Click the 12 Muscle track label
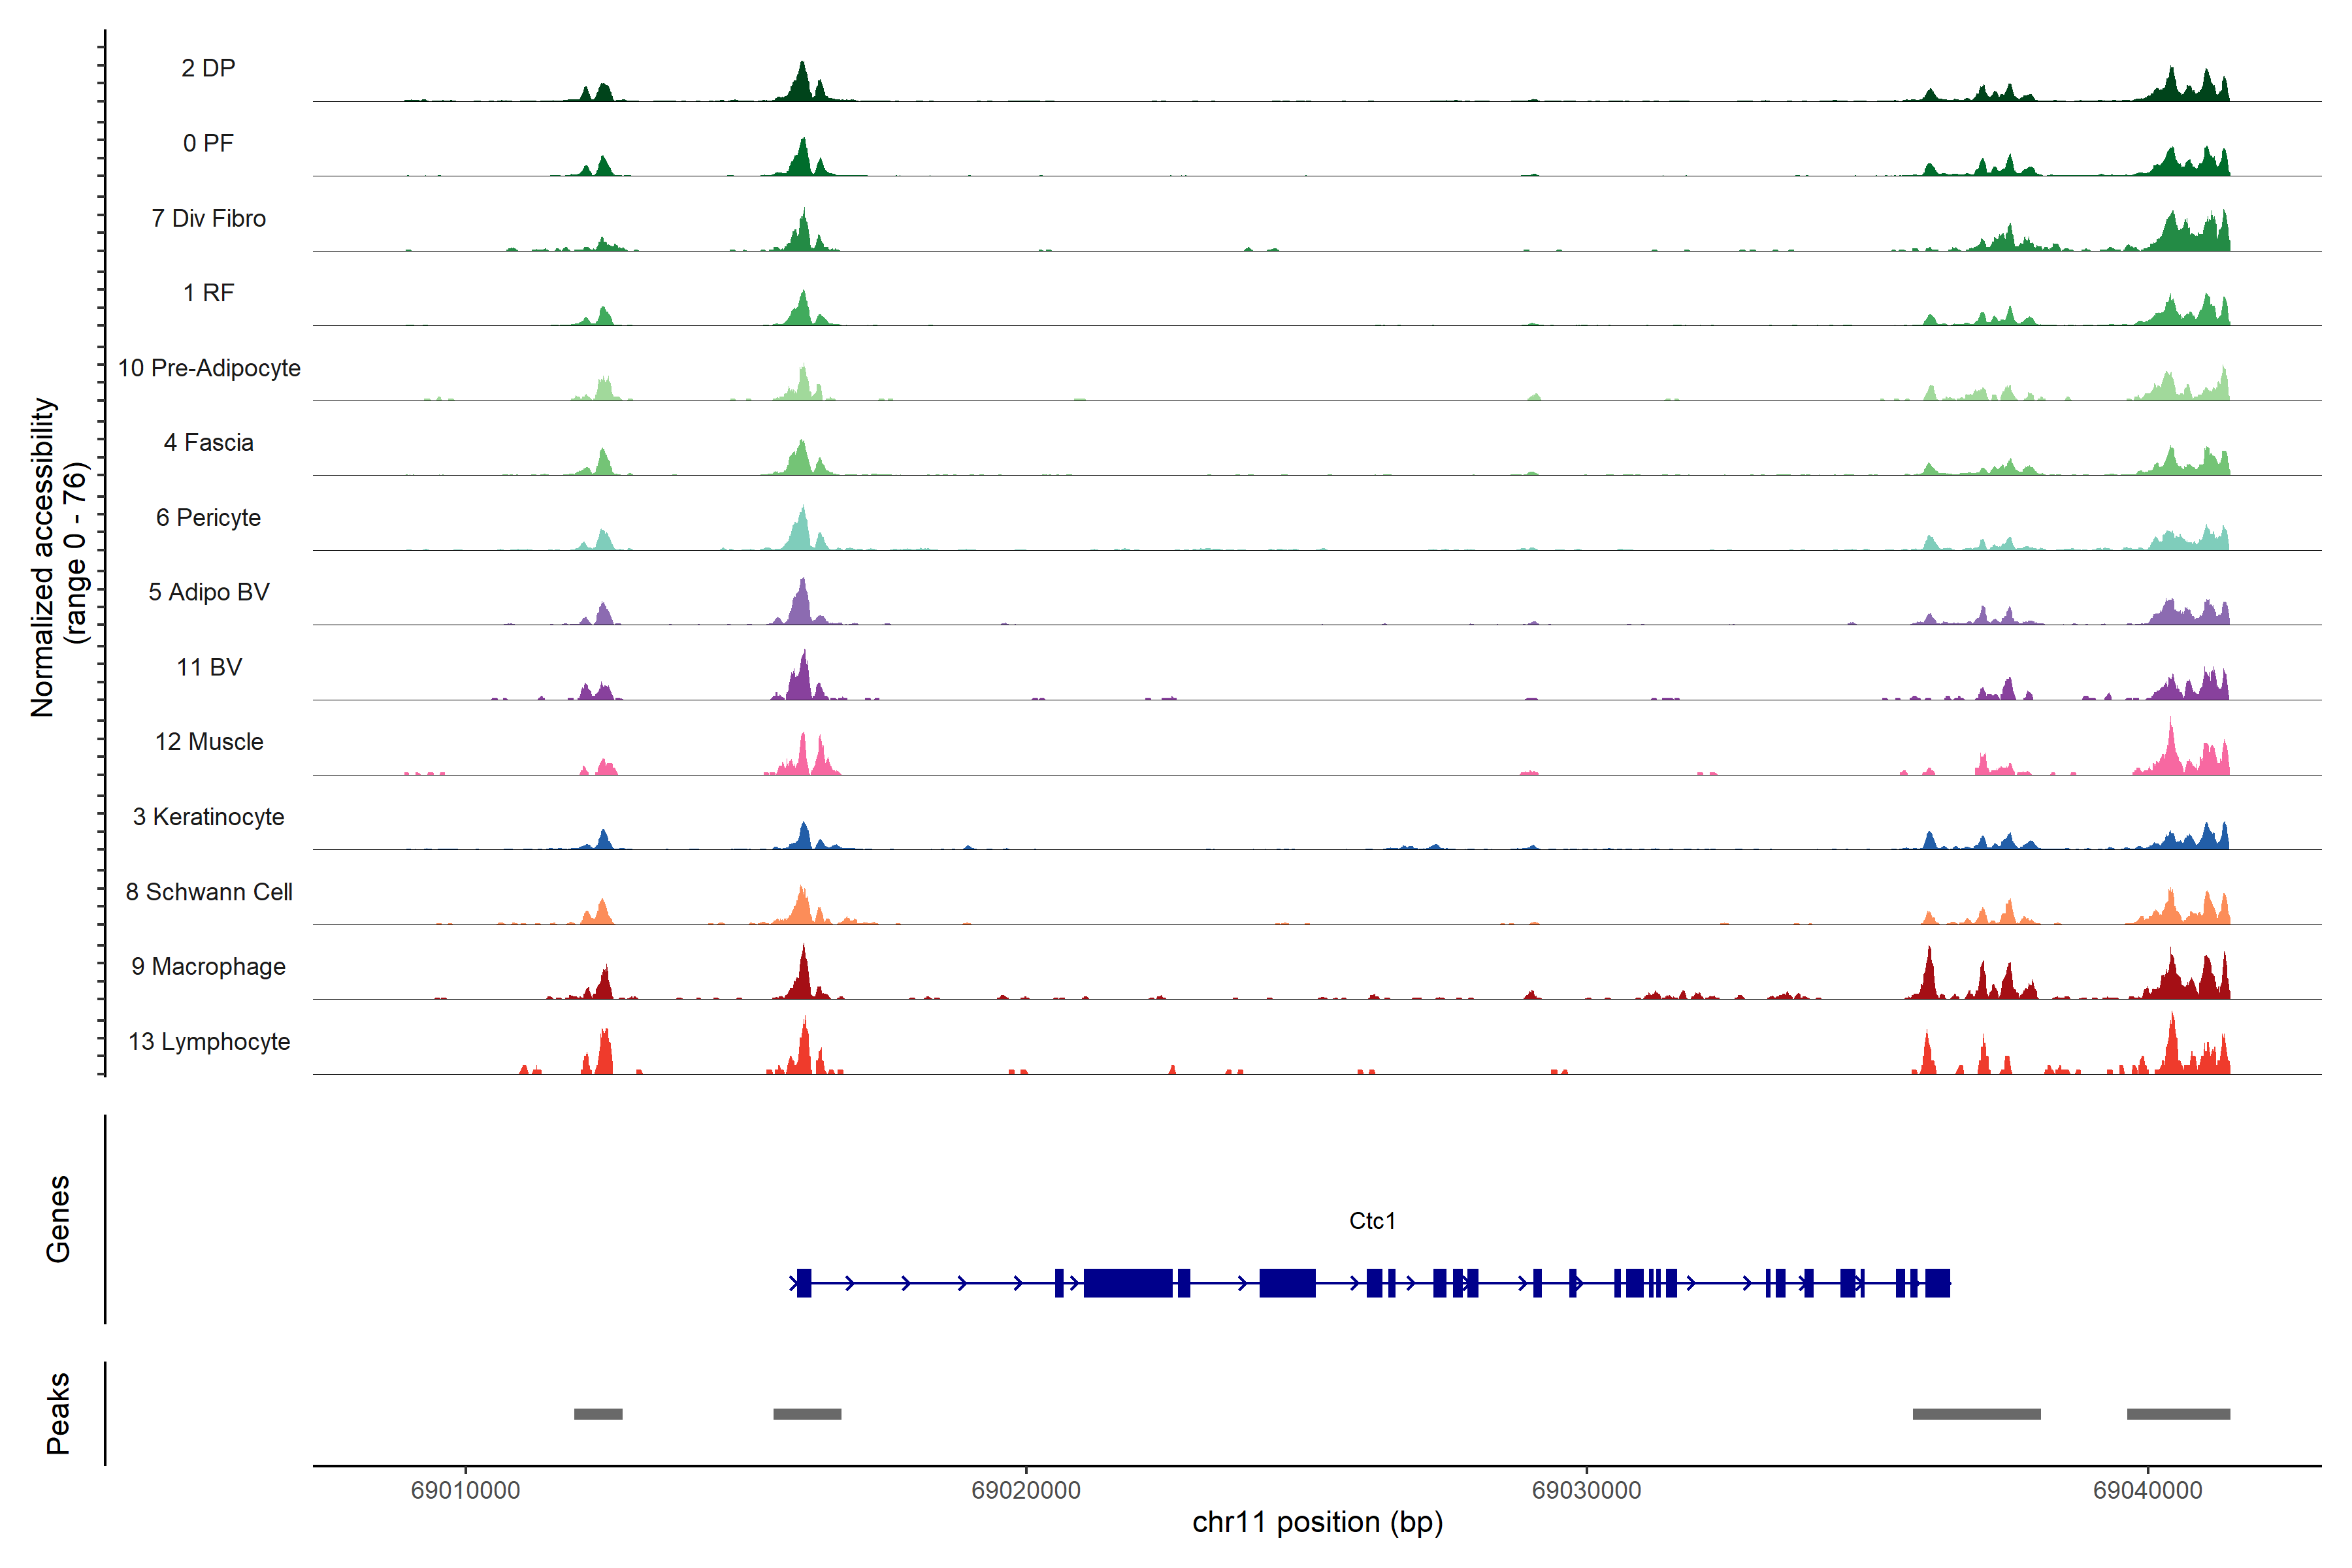Screen dimensions: 2352x1568 [208, 742]
